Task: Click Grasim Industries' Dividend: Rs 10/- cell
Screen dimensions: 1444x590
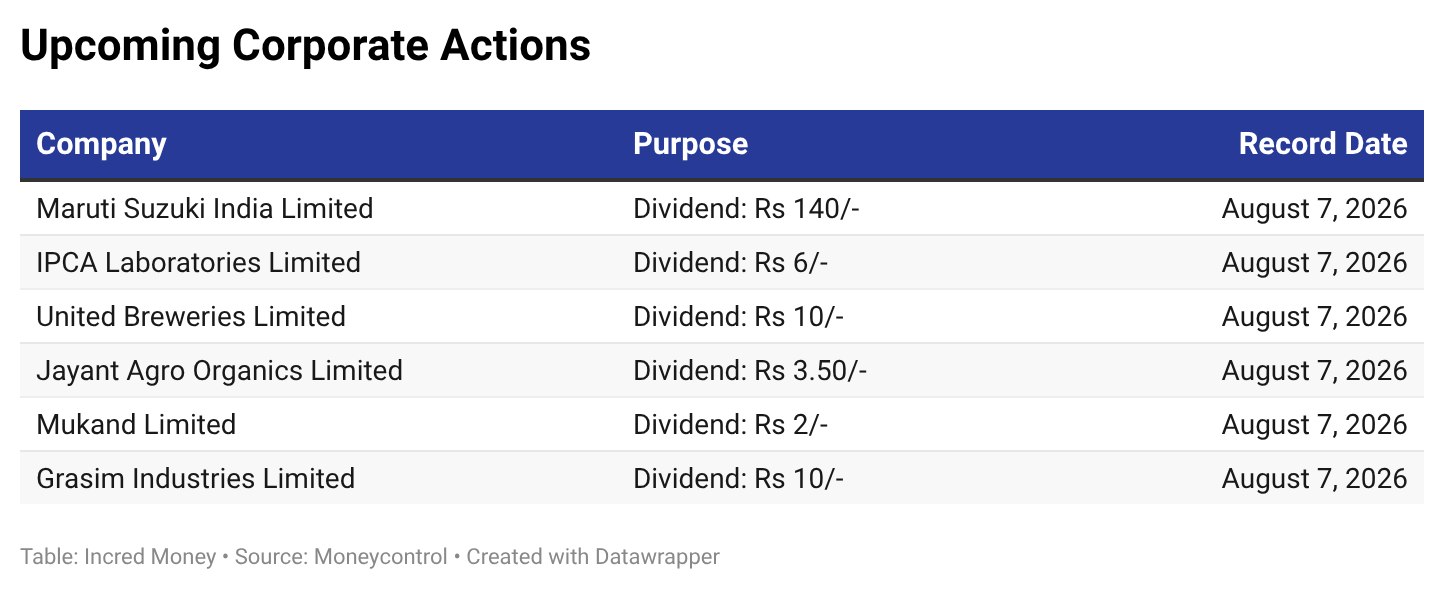Action: tap(739, 478)
